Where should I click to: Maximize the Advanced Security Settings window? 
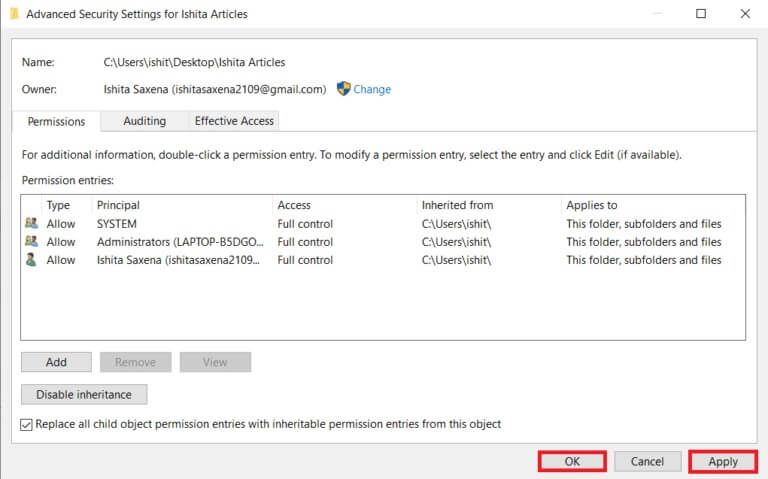701,14
